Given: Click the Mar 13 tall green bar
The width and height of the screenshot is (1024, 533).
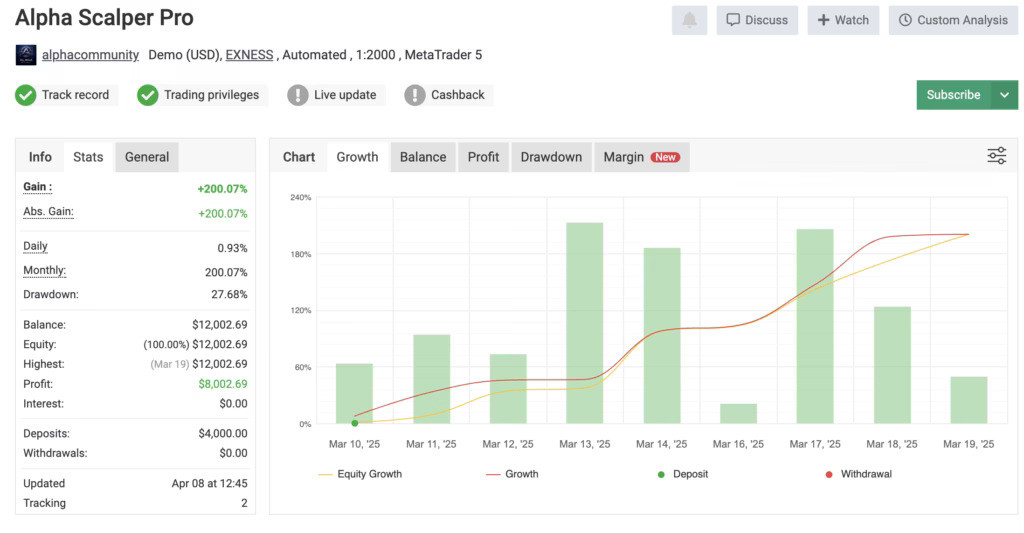Looking at the screenshot, I should [585, 322].
